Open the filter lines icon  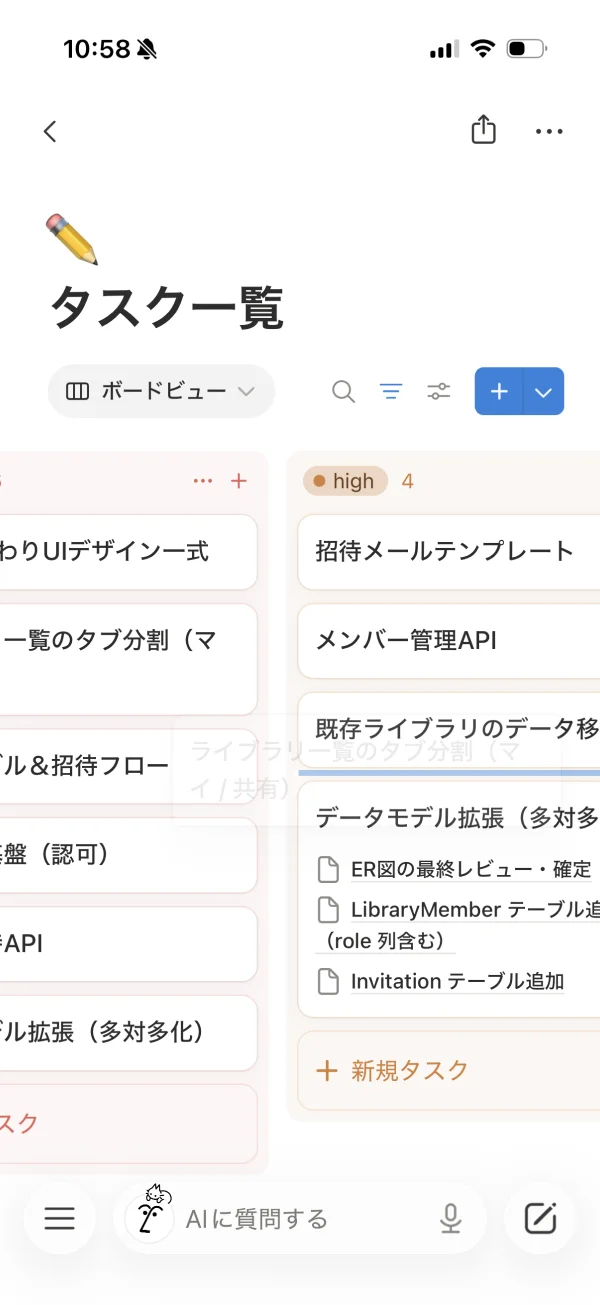coord(391,391)
